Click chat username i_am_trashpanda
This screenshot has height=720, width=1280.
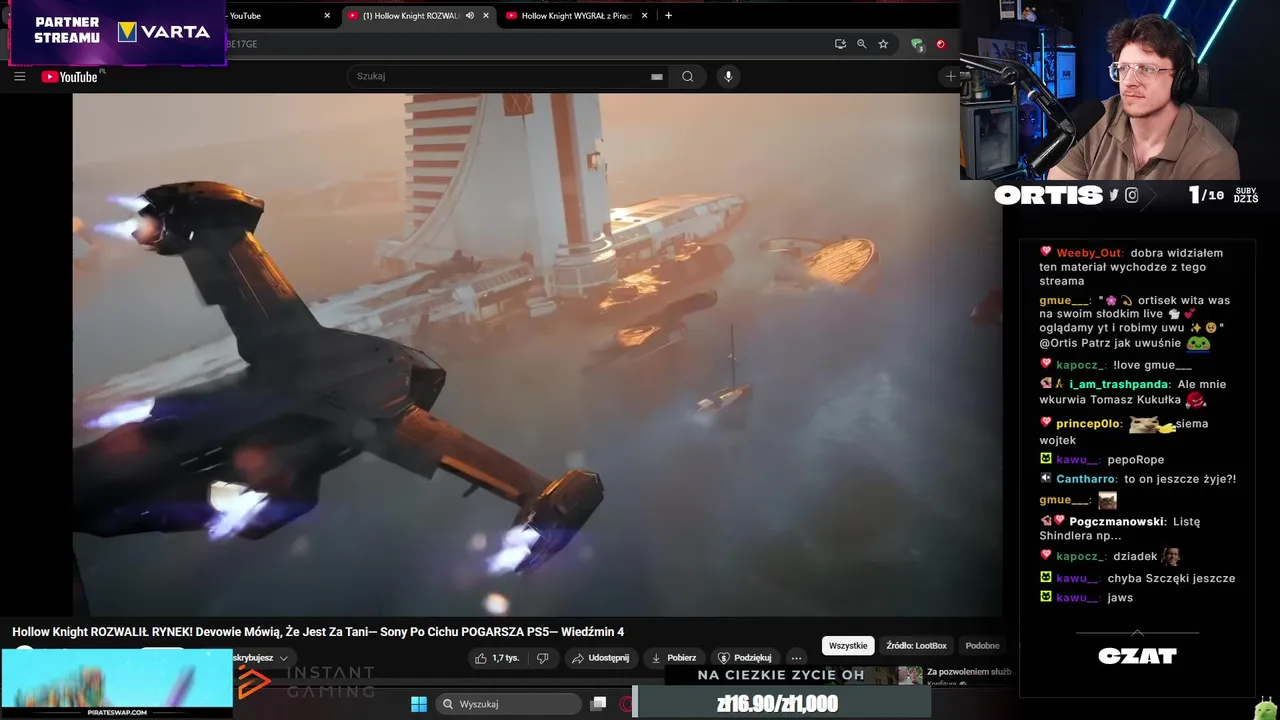click(1119, 384)
